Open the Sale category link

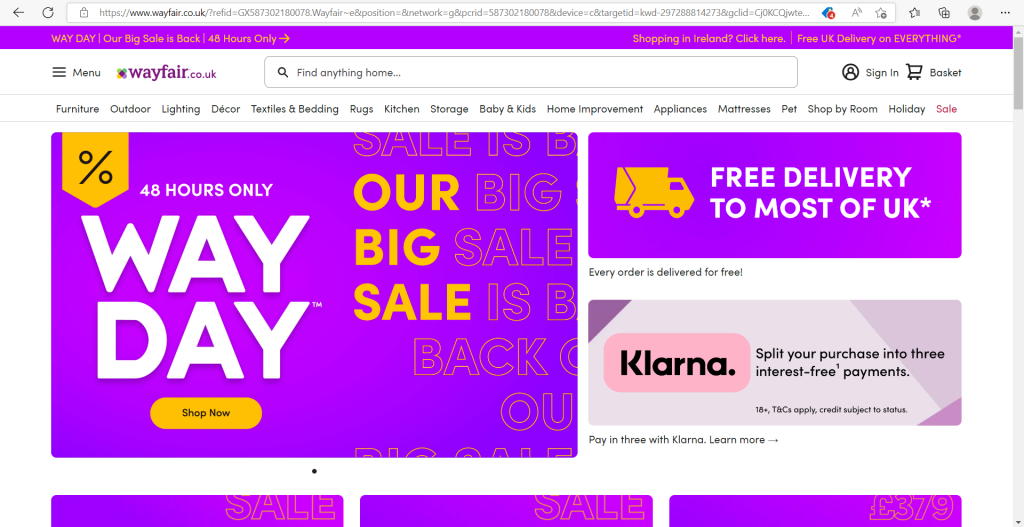[946, 109]
